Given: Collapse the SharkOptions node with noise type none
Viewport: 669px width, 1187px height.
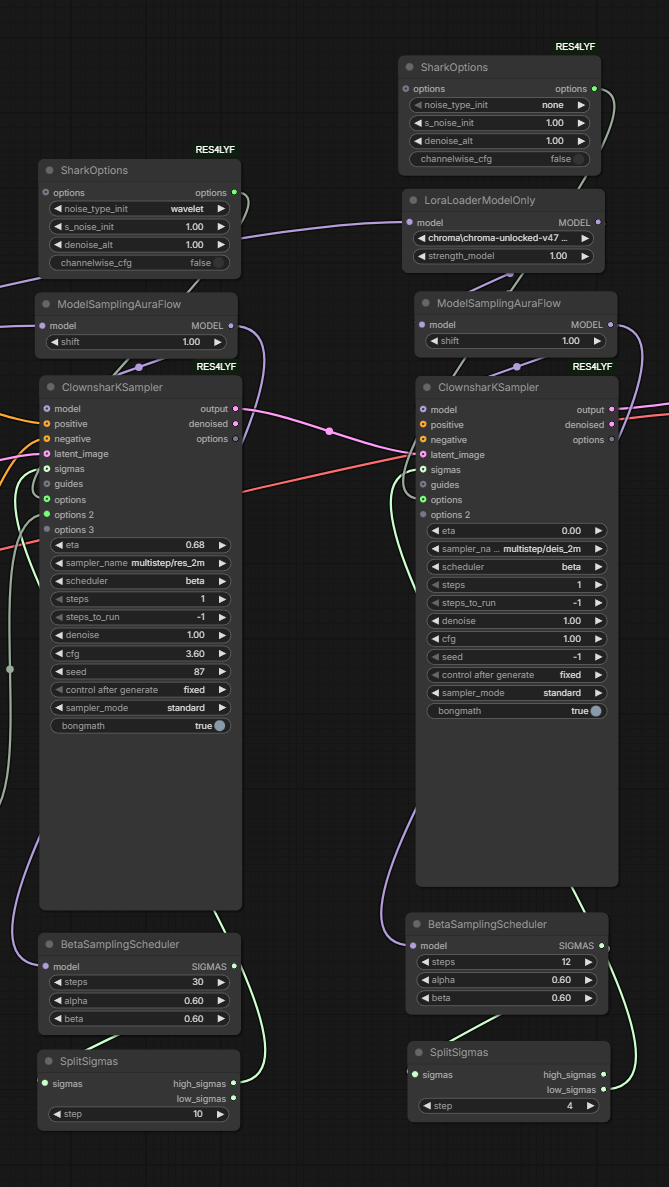Looking at the screenshot, I should point(410,67).
